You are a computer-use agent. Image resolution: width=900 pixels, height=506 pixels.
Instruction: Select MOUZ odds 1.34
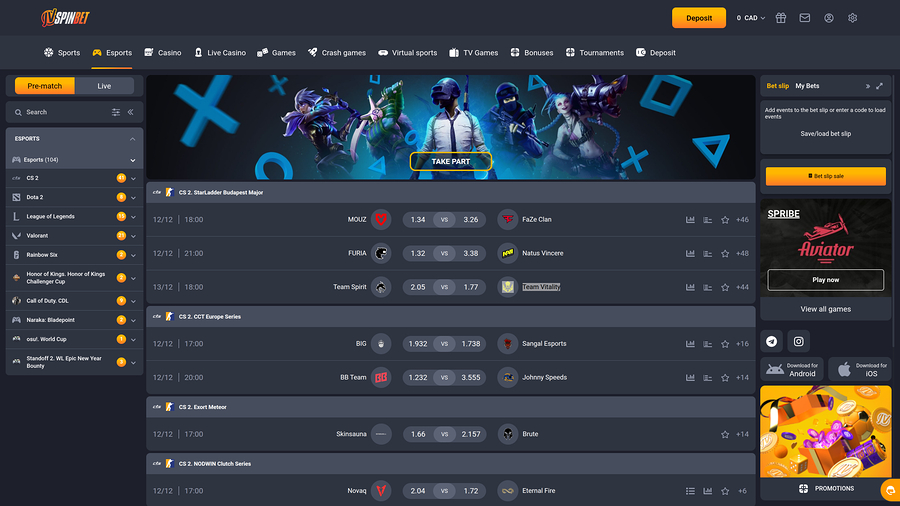418,220
